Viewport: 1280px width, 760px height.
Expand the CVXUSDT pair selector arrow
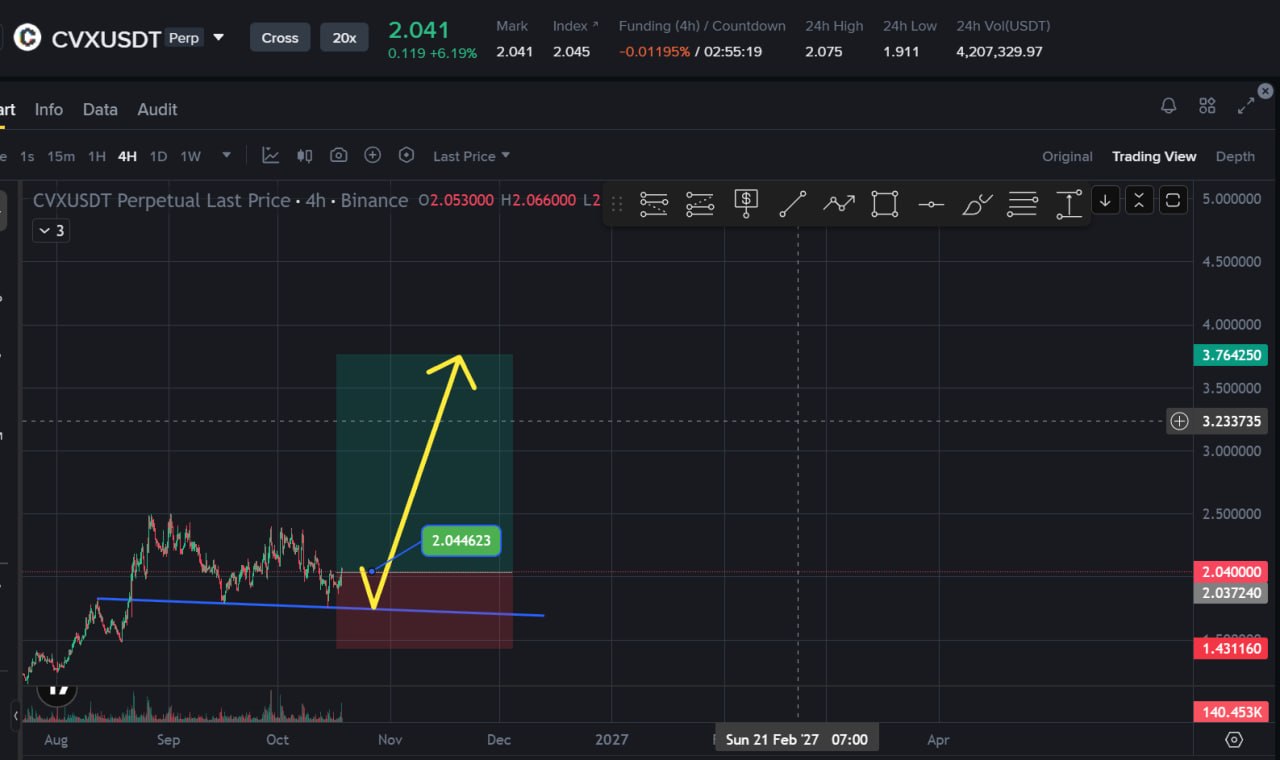point(219,38)
